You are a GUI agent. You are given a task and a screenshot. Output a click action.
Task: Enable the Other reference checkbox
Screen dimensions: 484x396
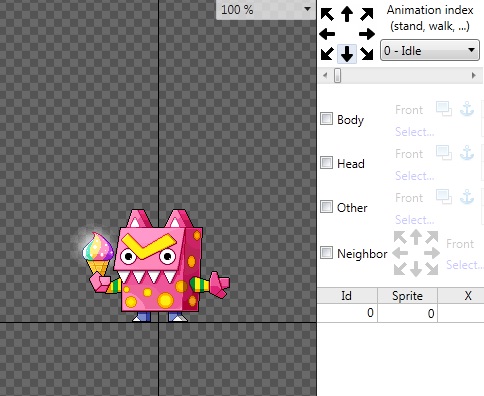(x=326, y=207)
